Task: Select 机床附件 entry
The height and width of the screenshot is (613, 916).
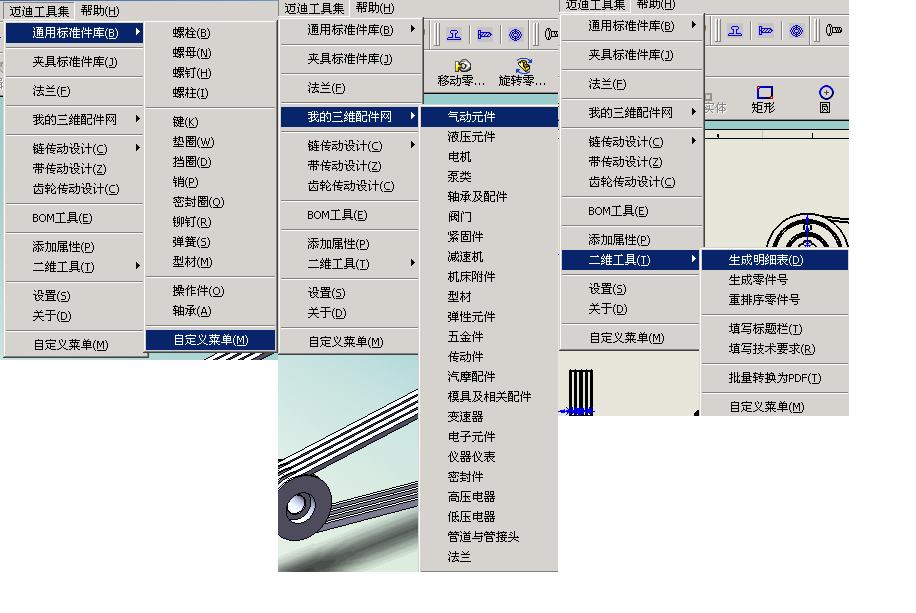Action: [x=471, y=276]
